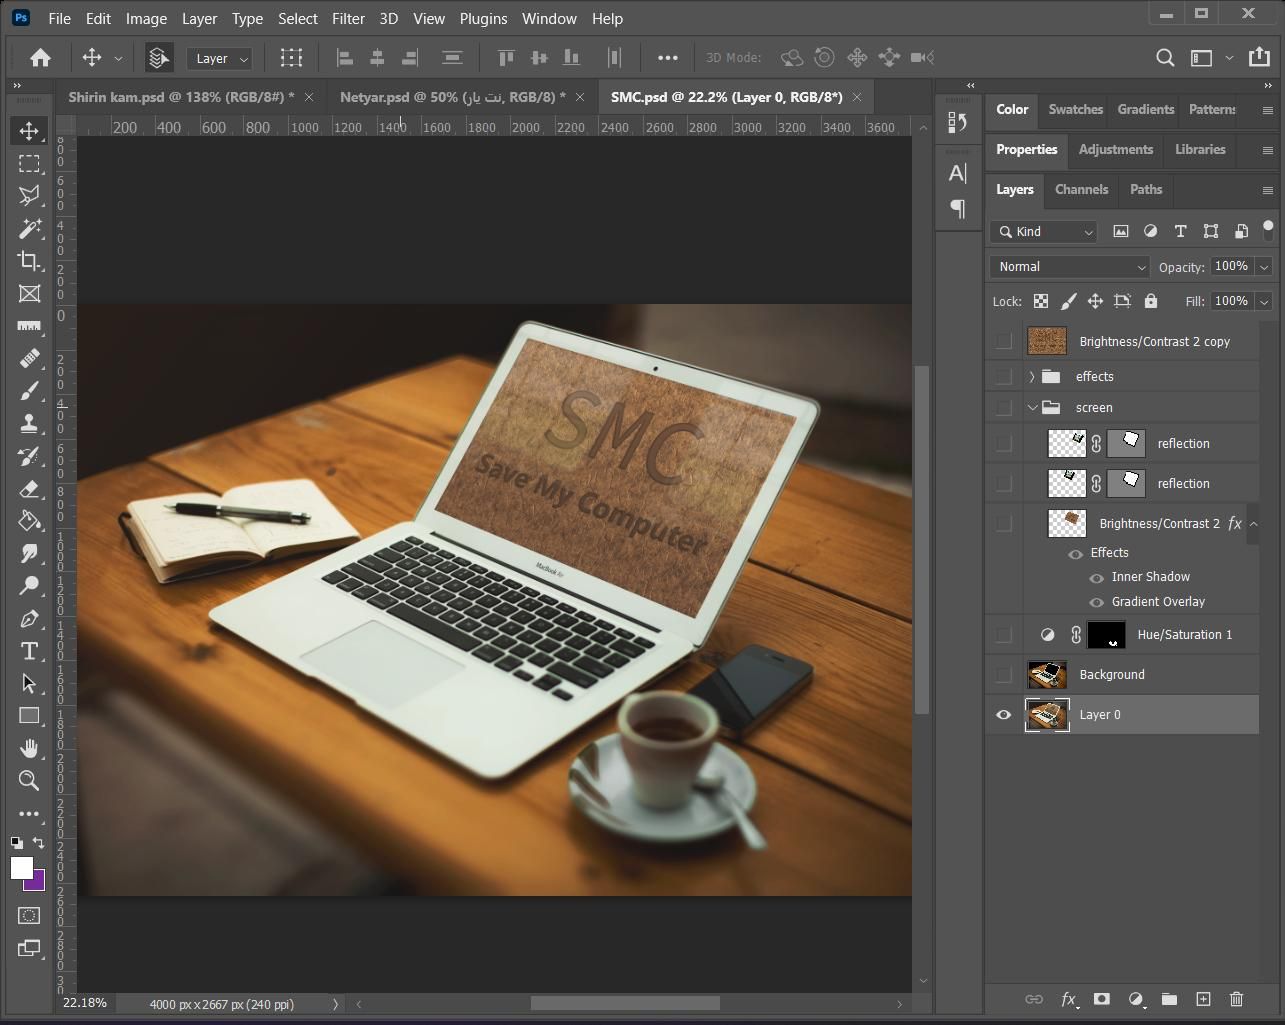Screen dimensions: 1285x1025
Task: Open the Image menu
Action: [x=146, y=18]
